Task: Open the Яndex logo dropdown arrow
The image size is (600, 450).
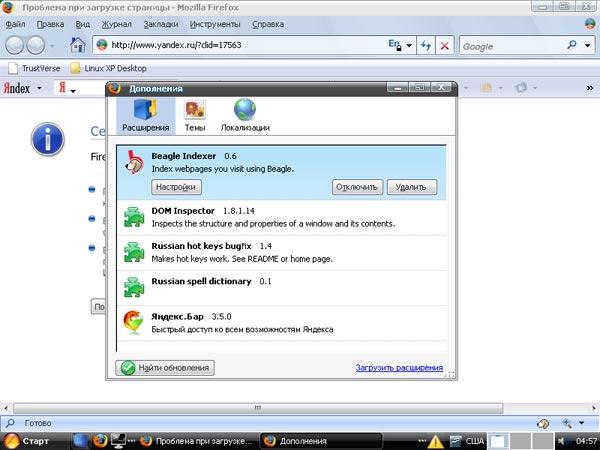Action: click(x=39, y=88)
